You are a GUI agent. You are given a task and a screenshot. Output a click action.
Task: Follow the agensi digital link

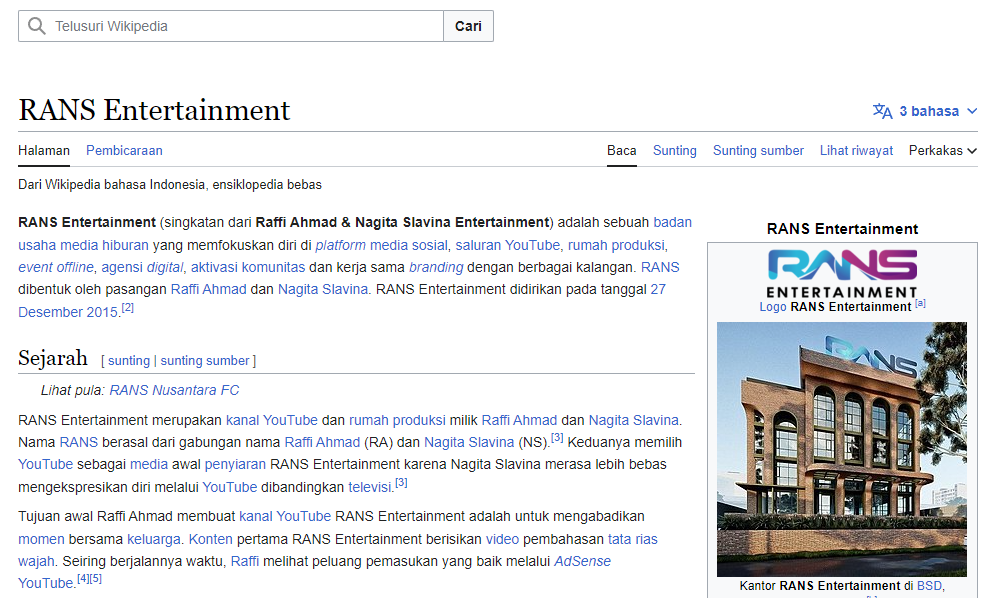pyautogui.click(x=142, y=267)
